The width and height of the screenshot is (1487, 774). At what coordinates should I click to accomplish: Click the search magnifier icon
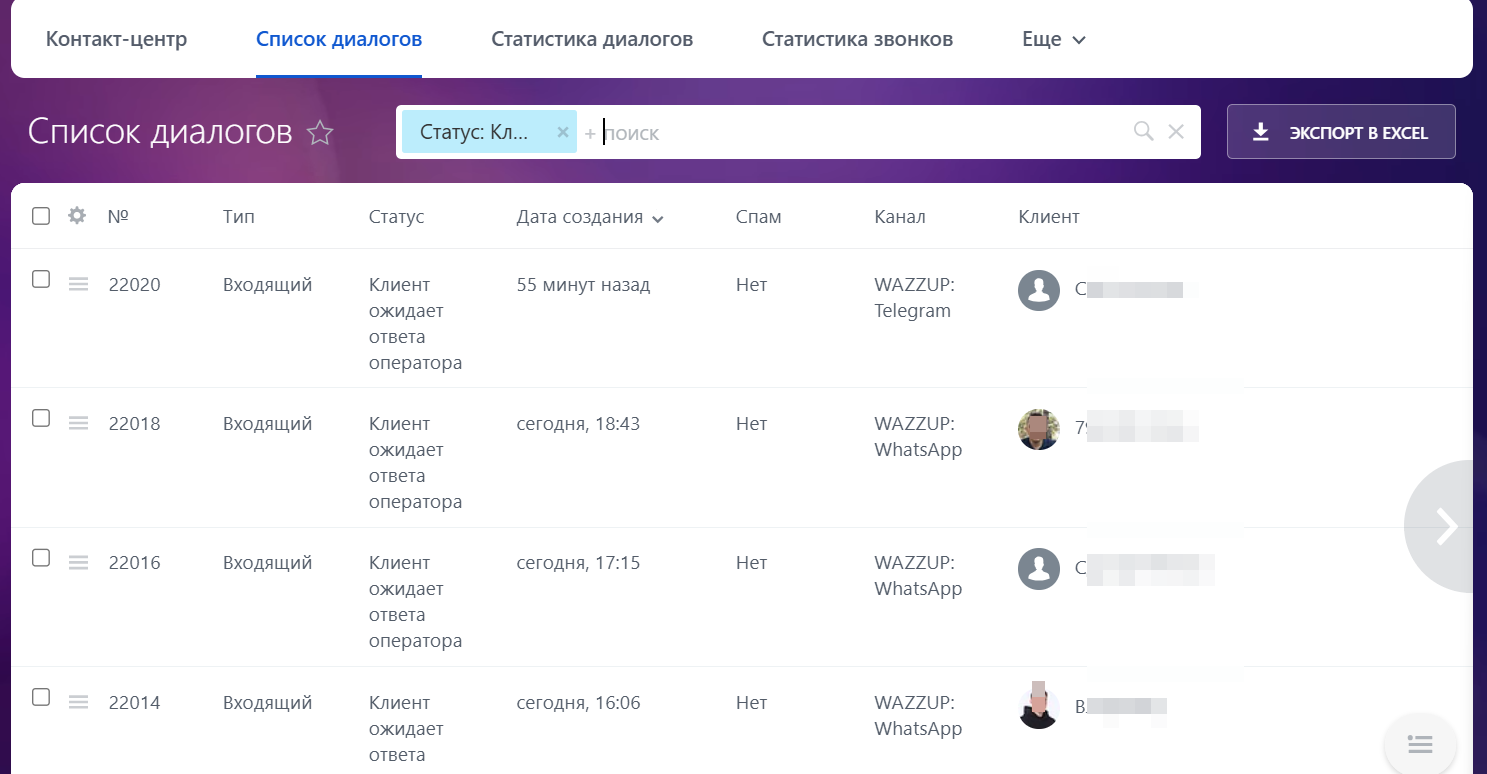point(1143,132)
